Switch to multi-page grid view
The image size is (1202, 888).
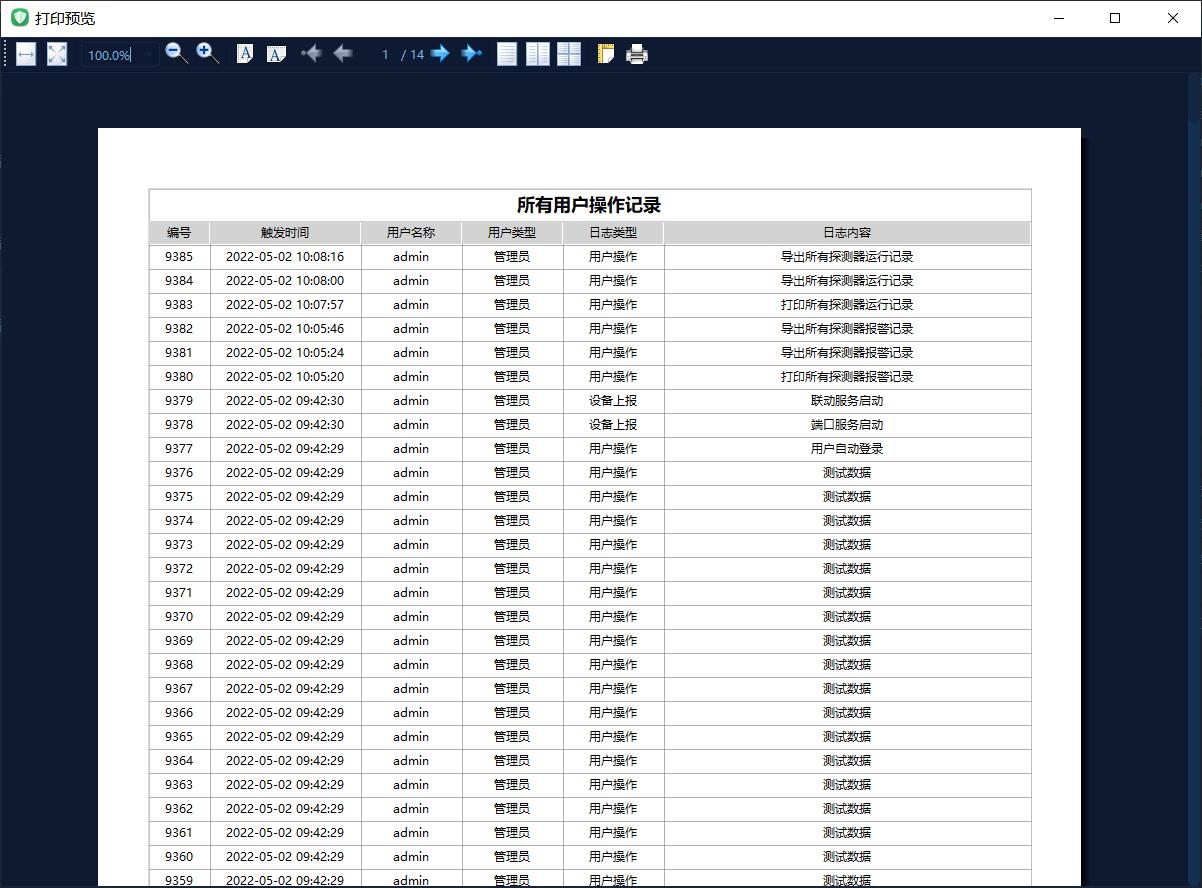click(569, 54)
